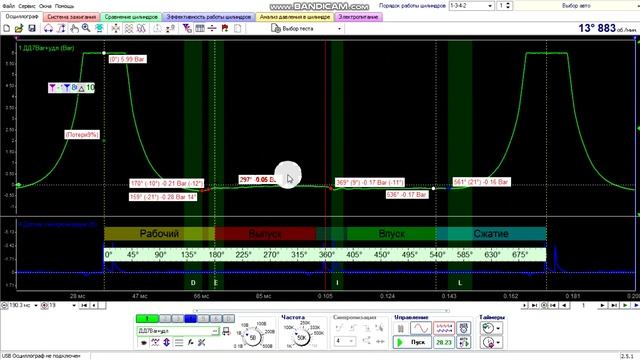The image size is (640, 360).
Task: Click the table grid toolbar icon
Action: click(200, 28)
